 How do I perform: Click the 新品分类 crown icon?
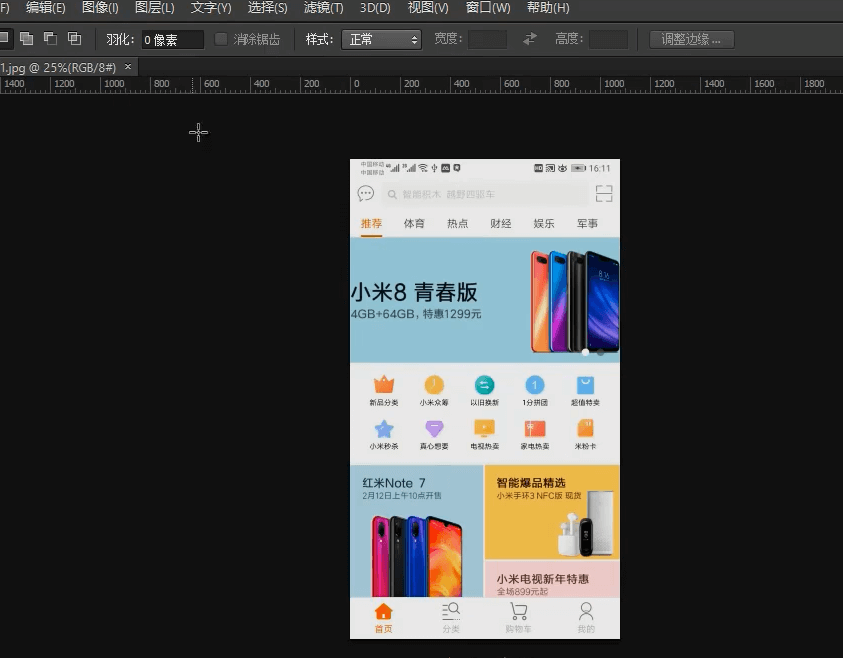pos(384,385)
